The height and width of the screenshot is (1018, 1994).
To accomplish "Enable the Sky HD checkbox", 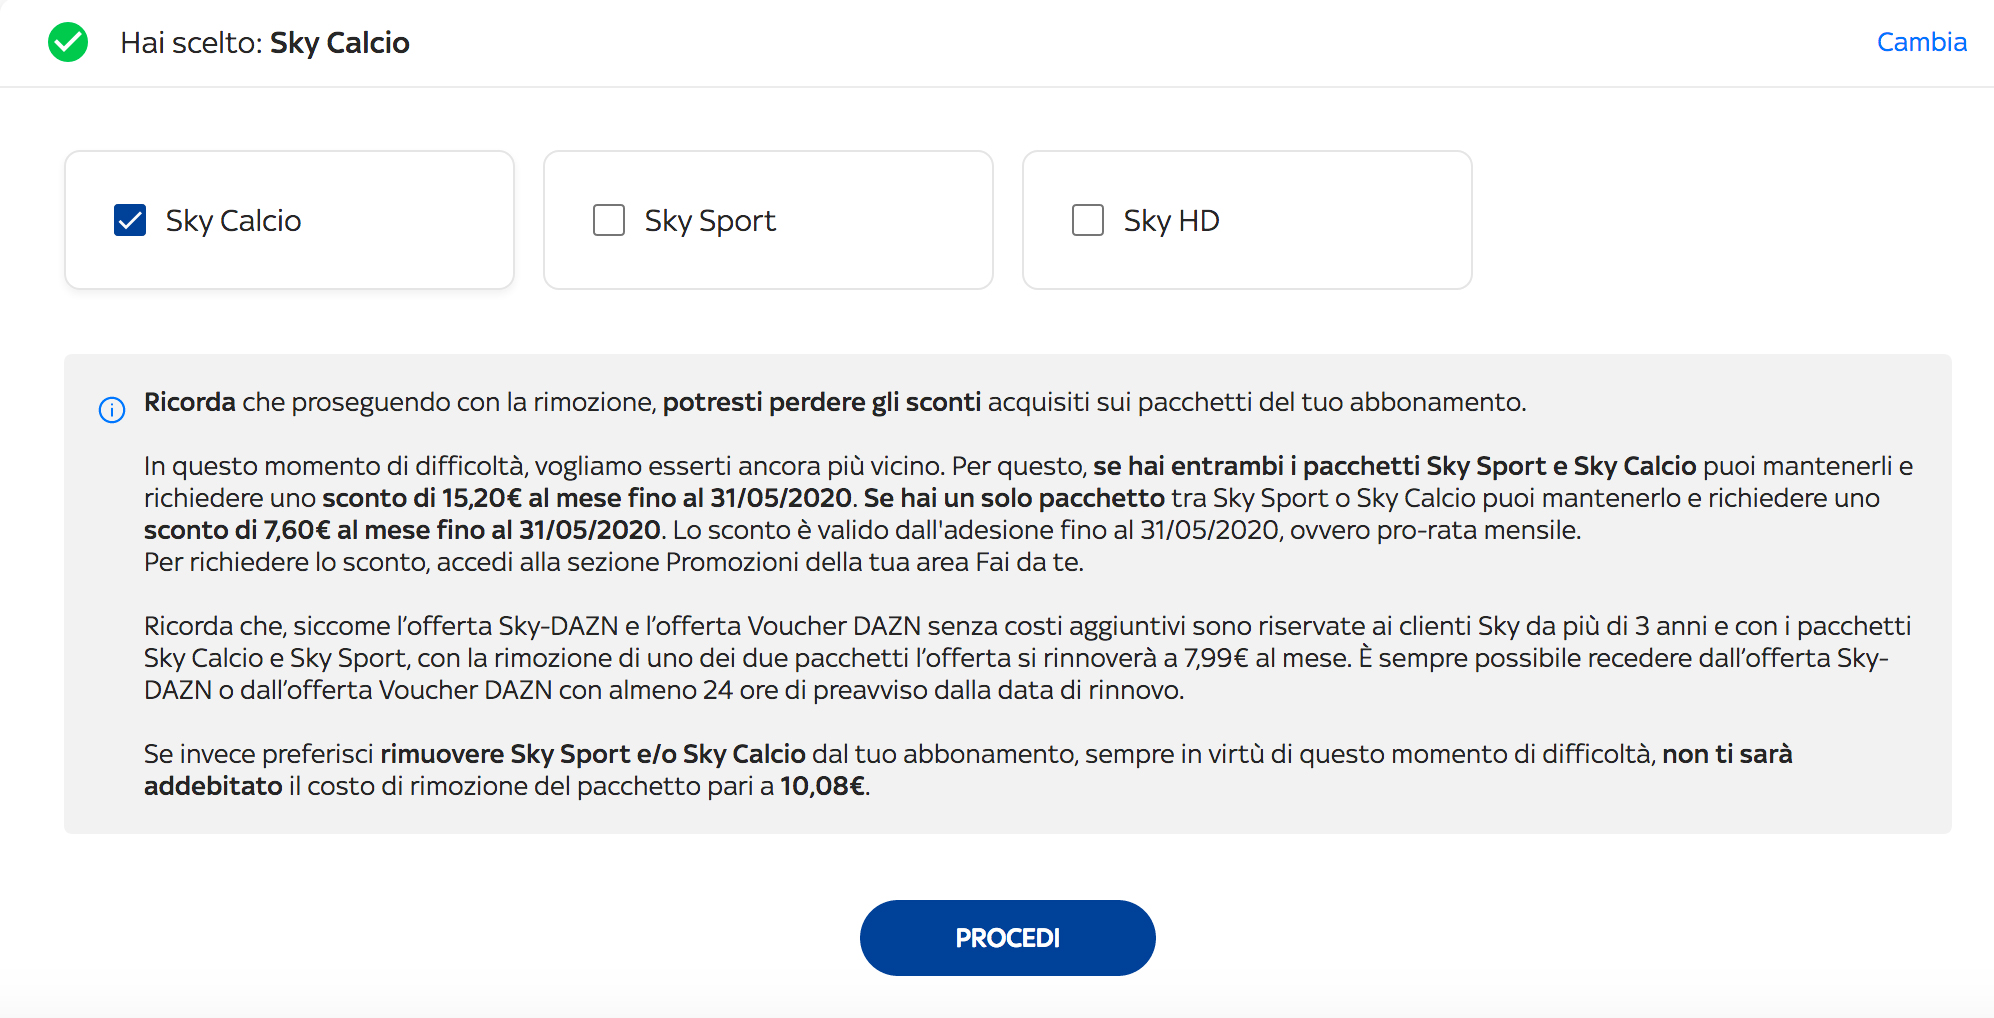I will [x=1088, y=220].
